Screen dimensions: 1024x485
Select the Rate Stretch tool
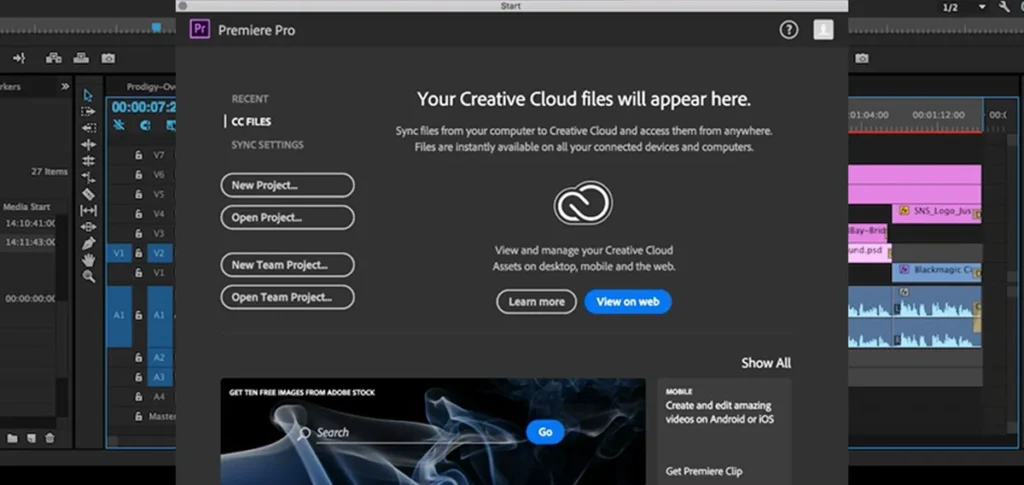point(88,177)
